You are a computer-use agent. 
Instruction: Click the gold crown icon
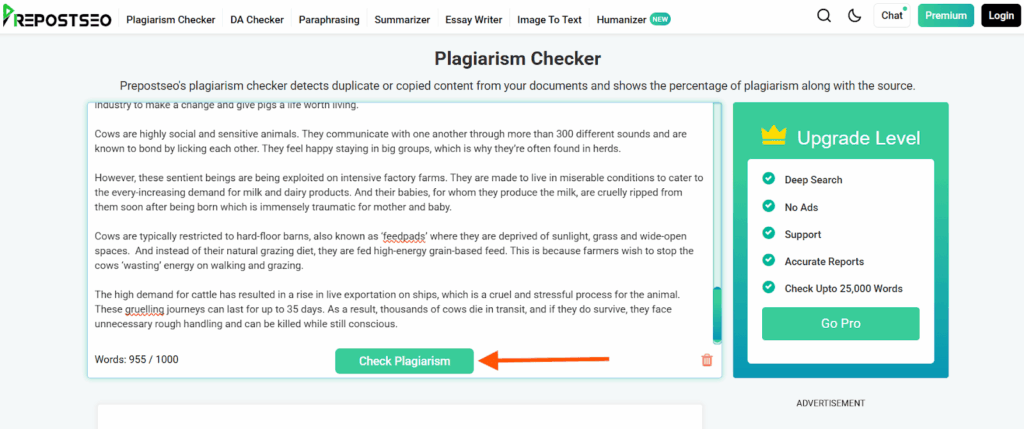tap(774, 136)
